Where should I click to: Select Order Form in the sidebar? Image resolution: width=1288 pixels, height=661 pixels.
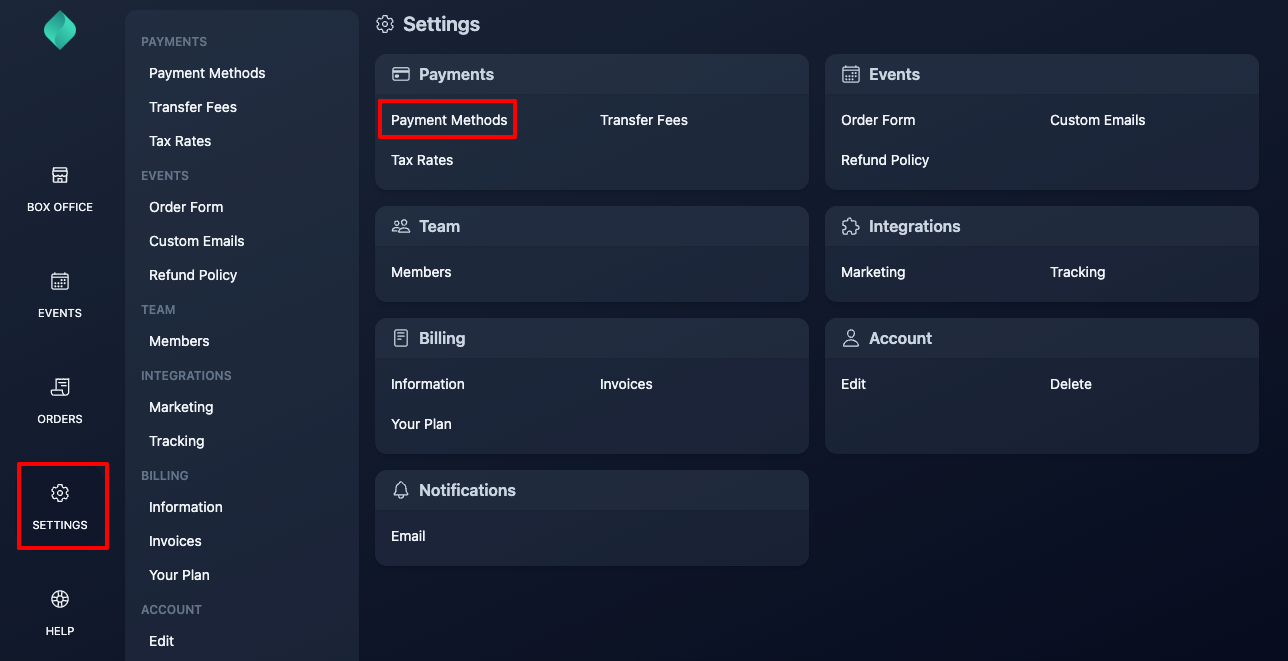pos(186,207)
